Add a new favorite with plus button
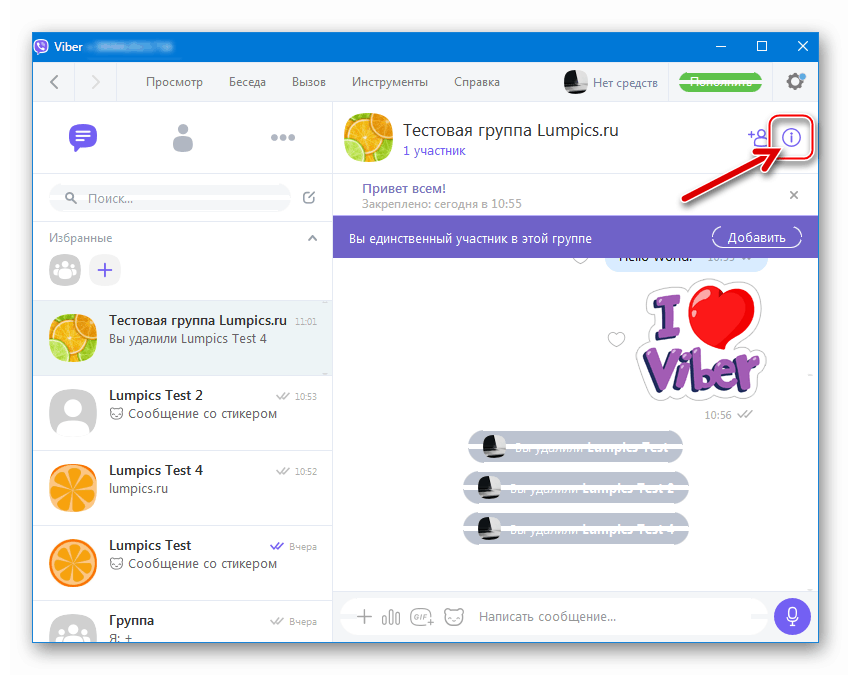This screenshot has width=851, height=675. tap(105, 270)
